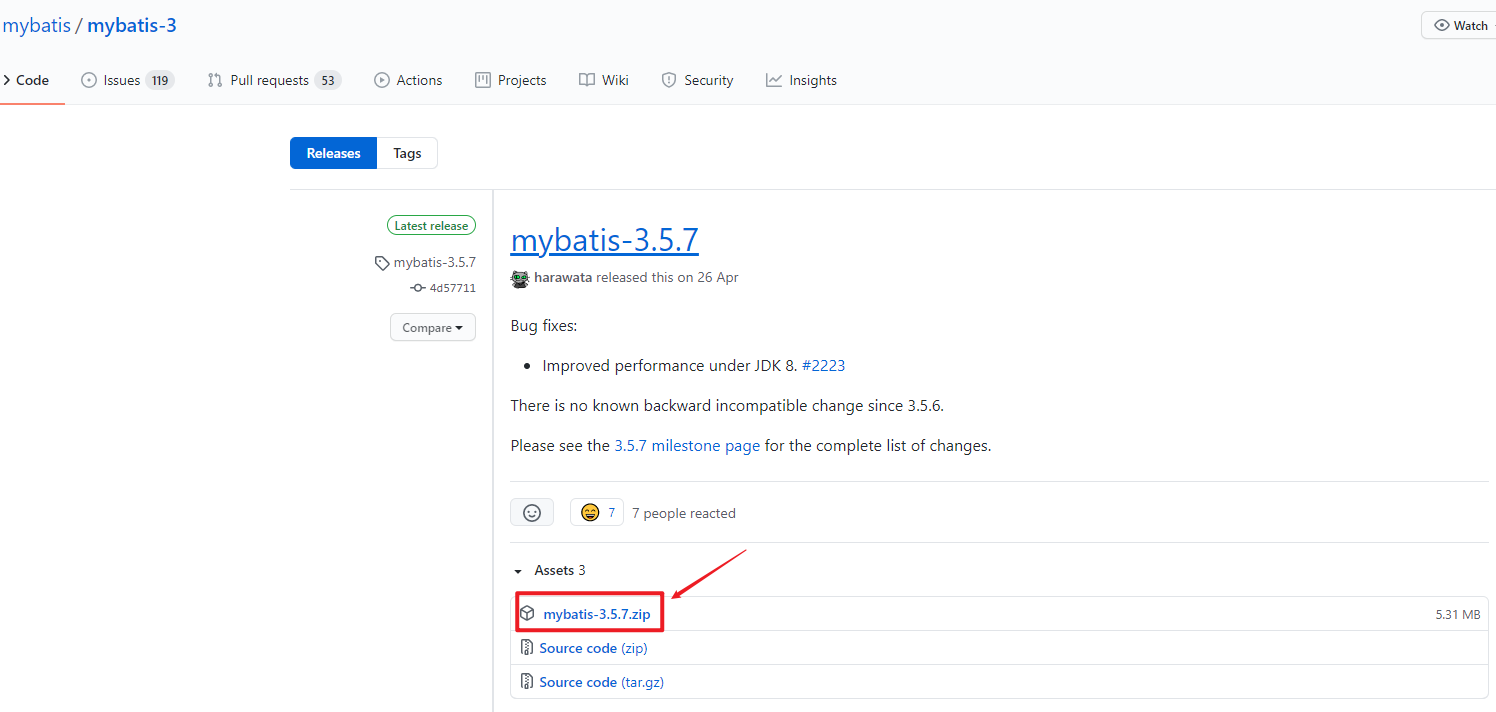
Task: Open the Issues tab
Action: (127, 80)
